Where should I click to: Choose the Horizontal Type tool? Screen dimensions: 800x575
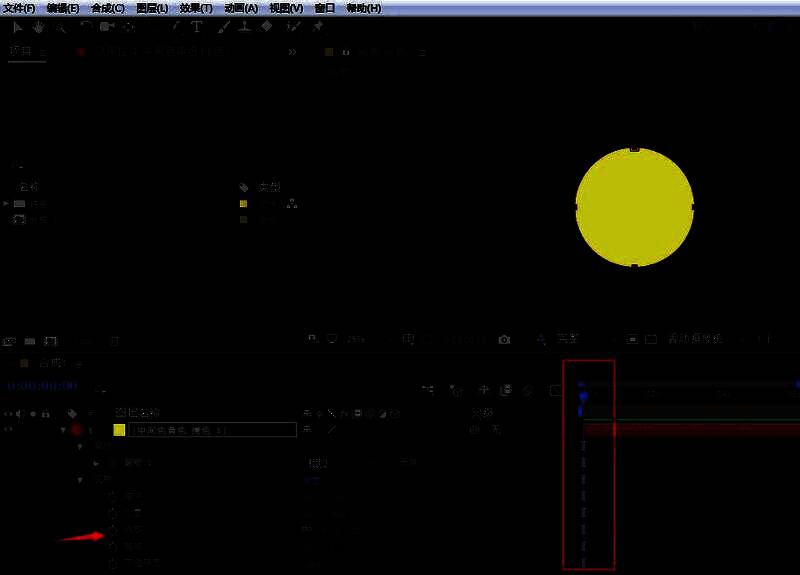[x=196, y=27]
